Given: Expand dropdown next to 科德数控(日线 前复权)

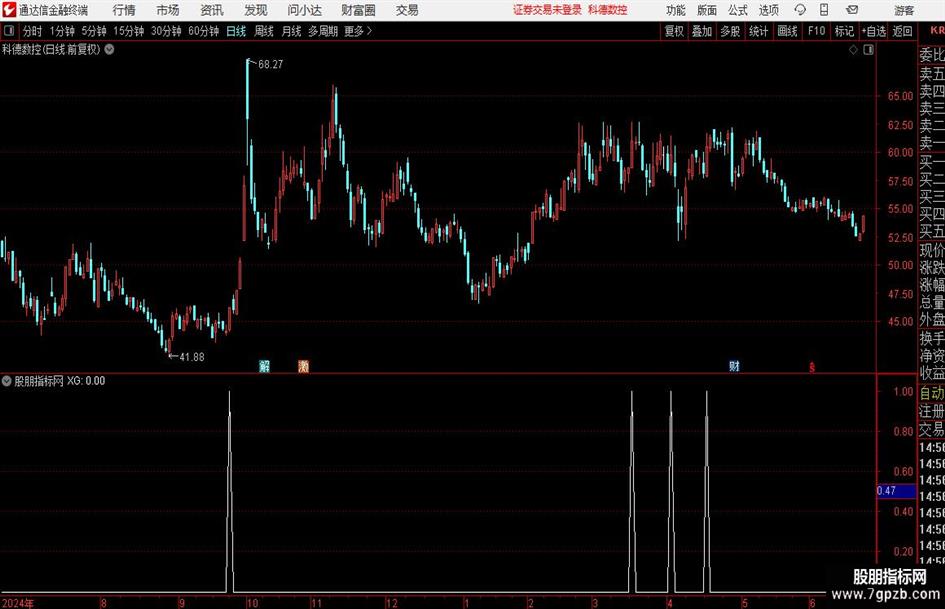Looking at the screenshot, I should (x=109, y=49).
